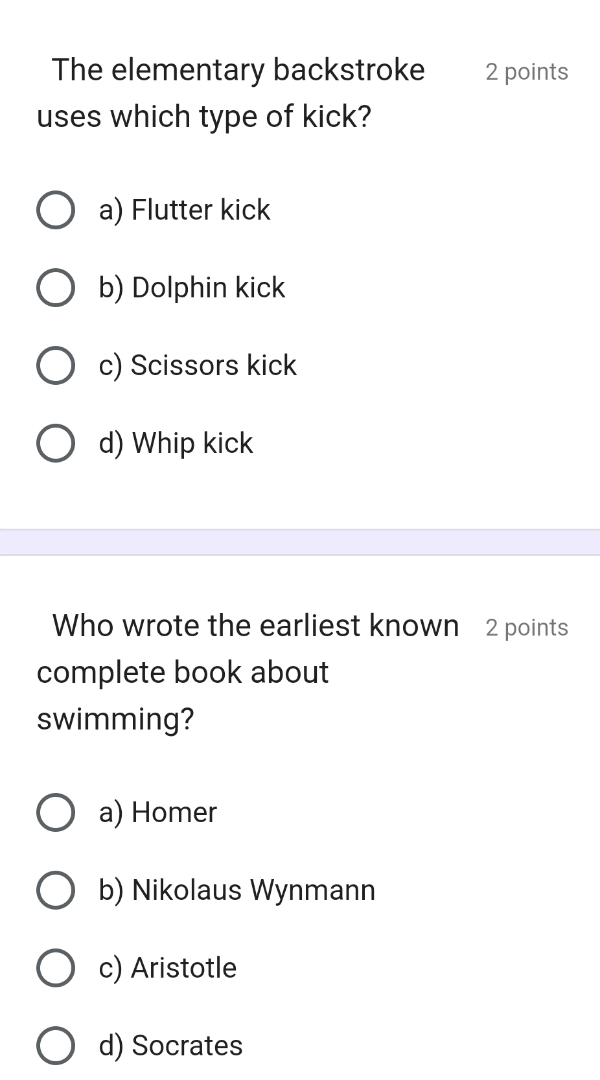Viewport: 600px width, 1080px height.
Task: Pick the 'd) Whip kick' radio button
Action: click(55, 444)
